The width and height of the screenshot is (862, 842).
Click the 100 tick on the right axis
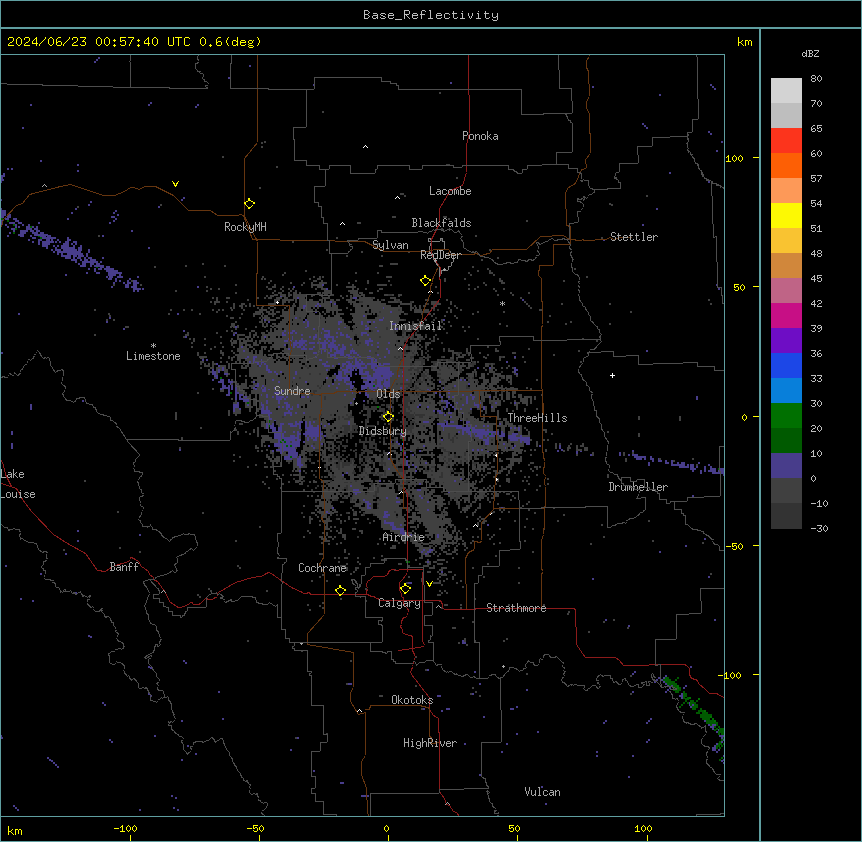pos(734,158)
